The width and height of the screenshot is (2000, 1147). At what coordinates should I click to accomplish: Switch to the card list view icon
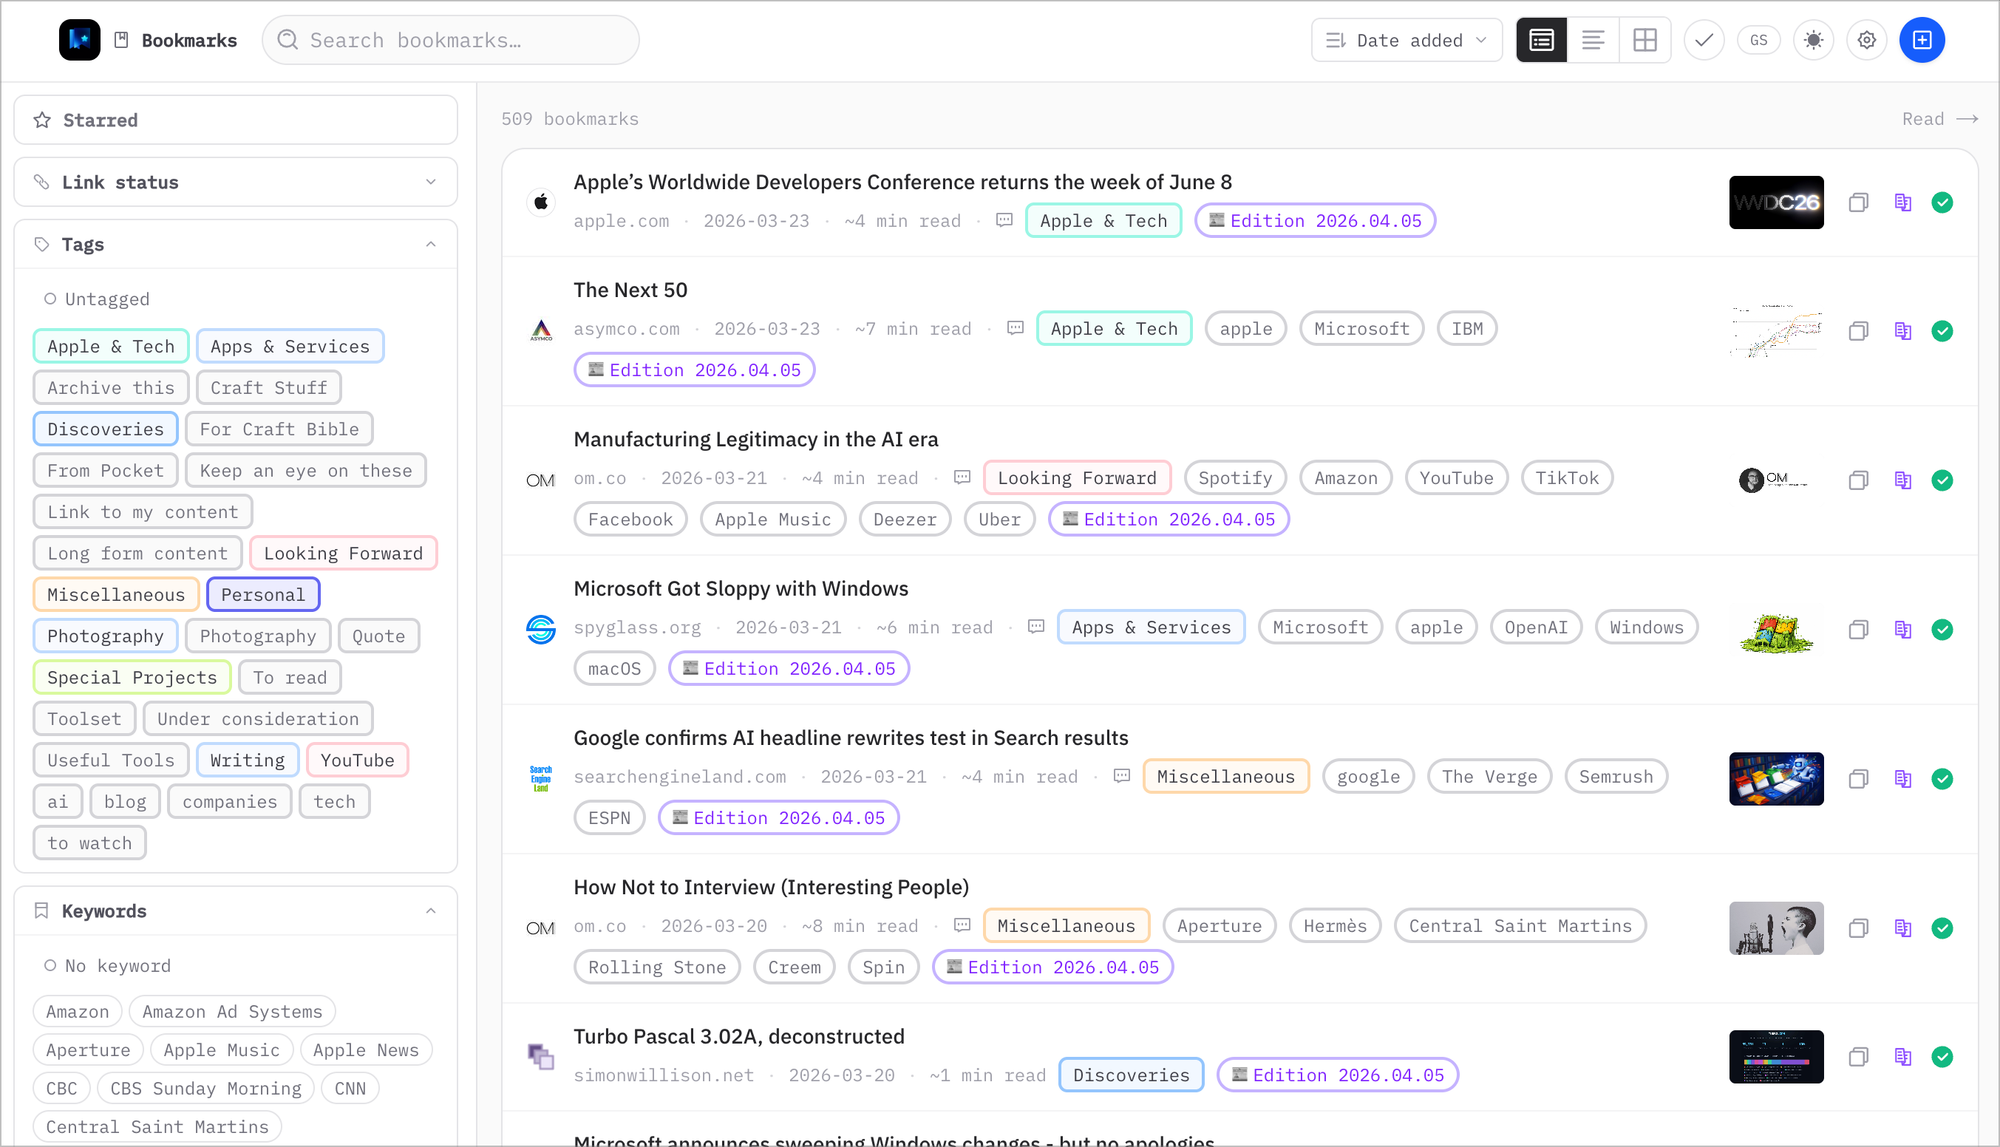click(1541, 40)
